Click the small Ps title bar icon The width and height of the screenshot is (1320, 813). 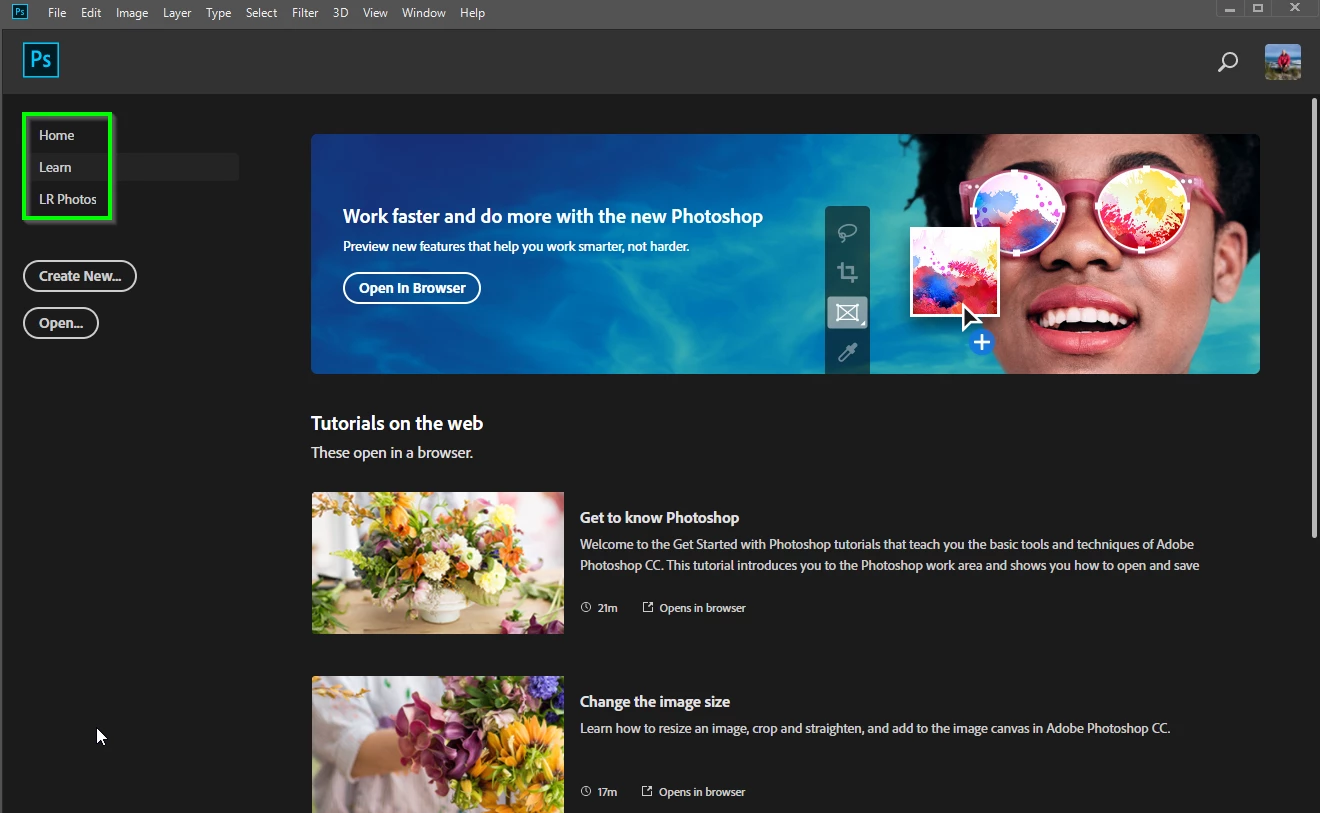pyautogui.click(x=20, y=12)
